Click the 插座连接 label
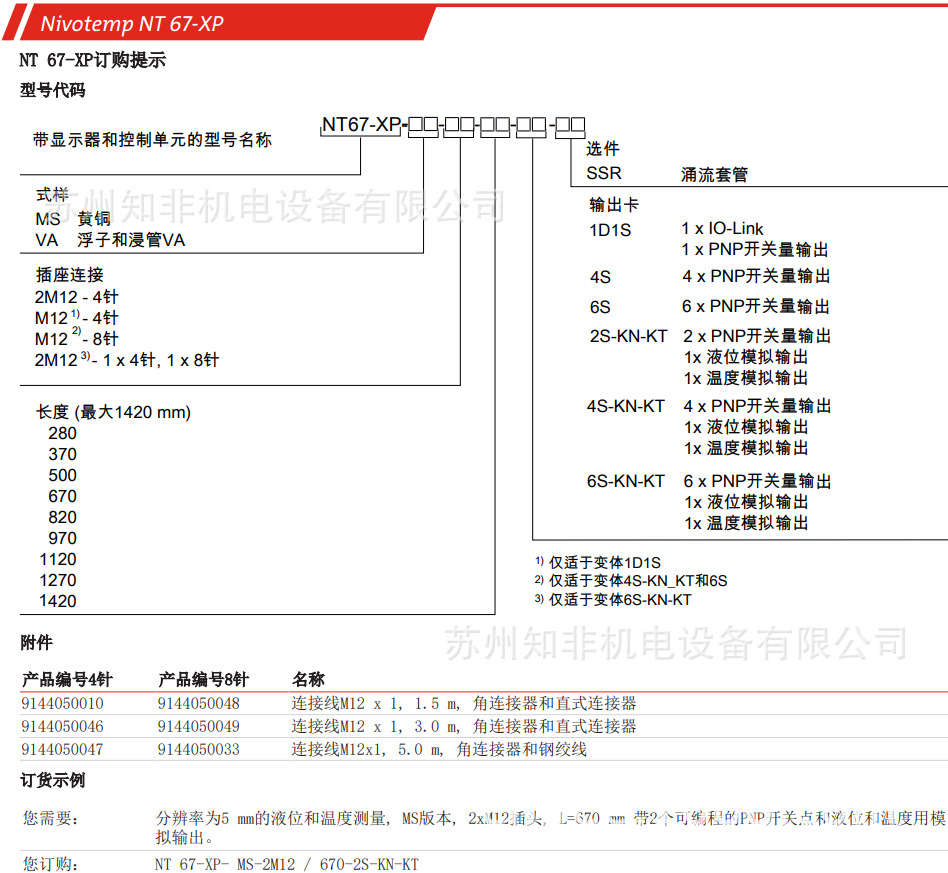Screen dimensions: 948x873 (70, 275)
